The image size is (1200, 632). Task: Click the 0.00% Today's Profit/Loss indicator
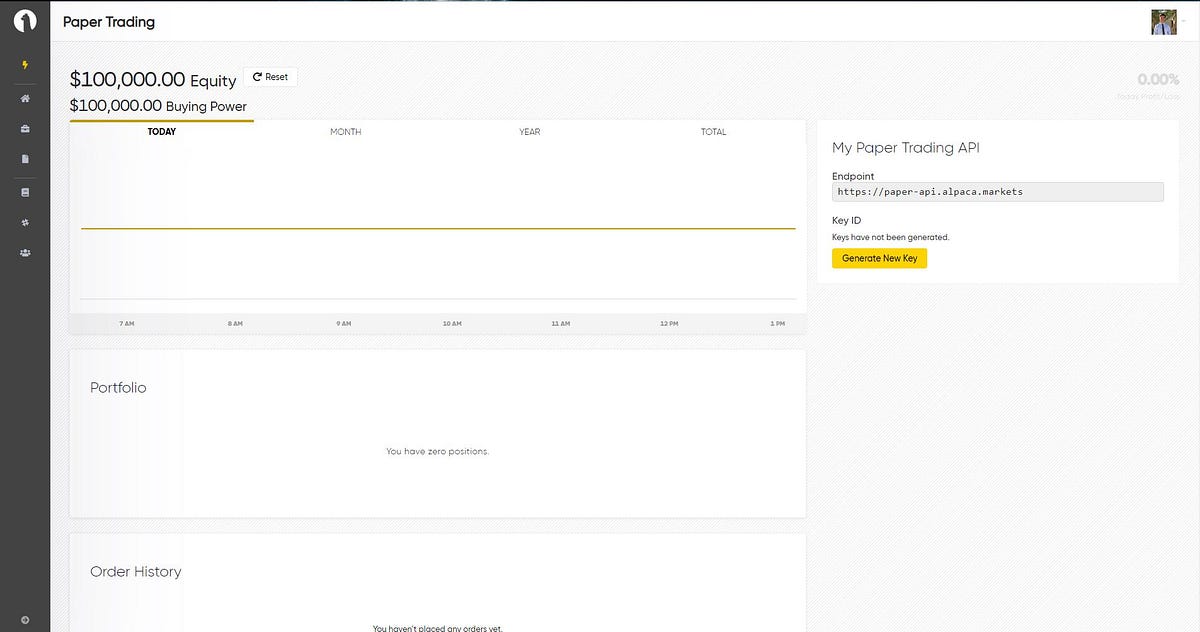[x=1156, y=79]
